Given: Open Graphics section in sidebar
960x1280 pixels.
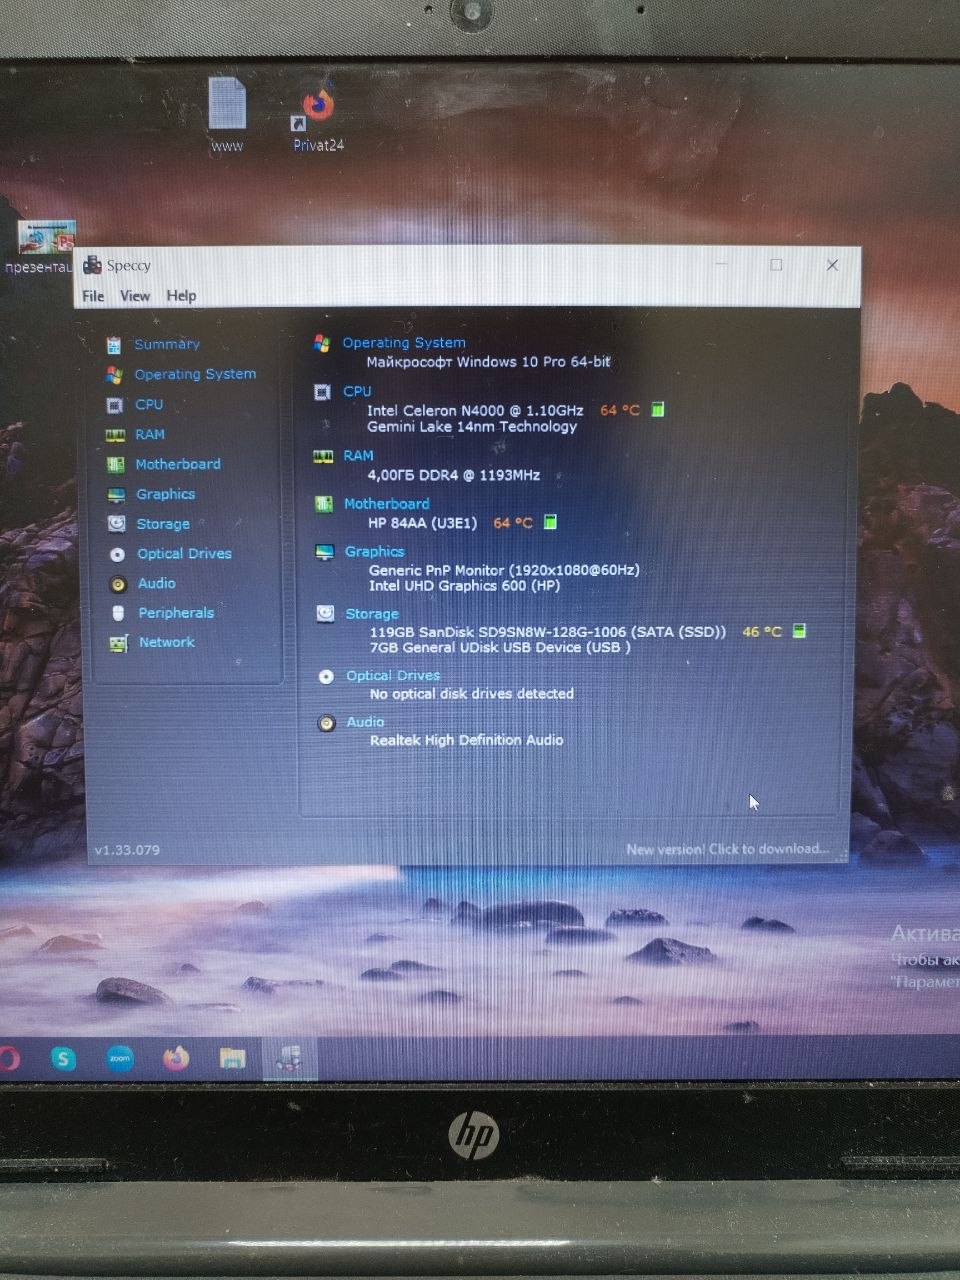Looking at the screenshot, I should pyautogui.click(x=166, y=494).
